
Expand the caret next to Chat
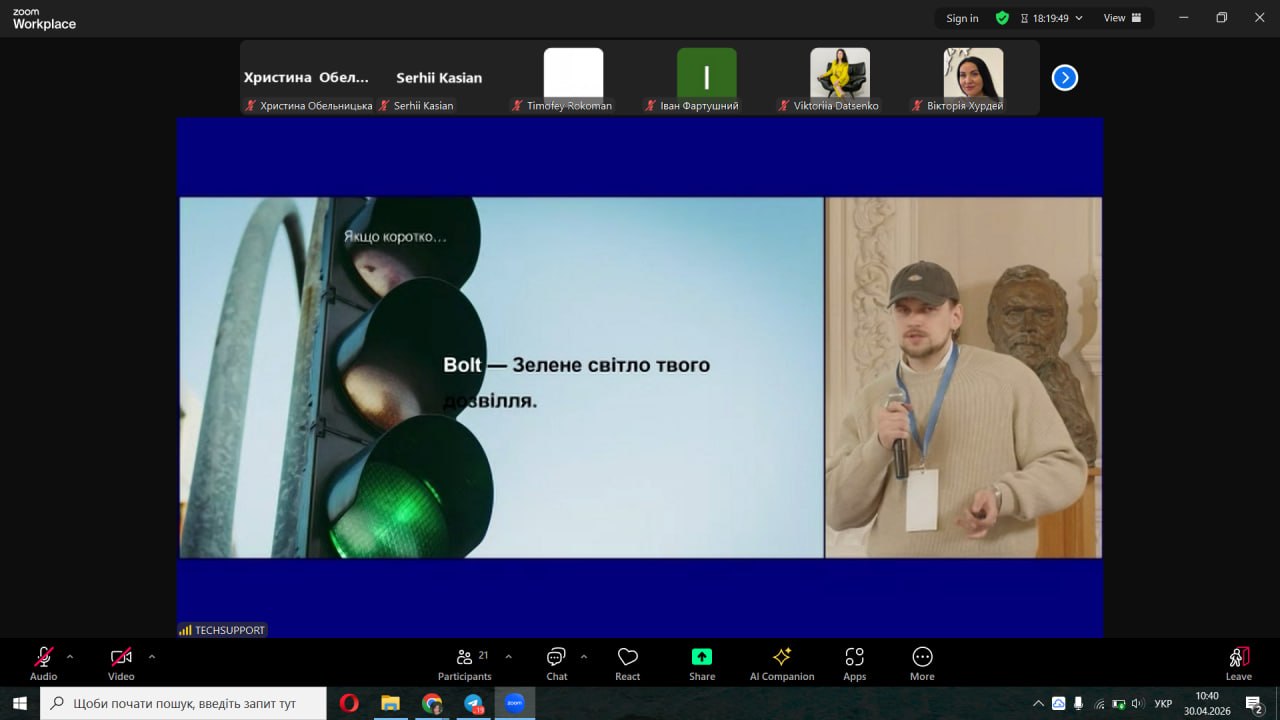pos(583,657)
